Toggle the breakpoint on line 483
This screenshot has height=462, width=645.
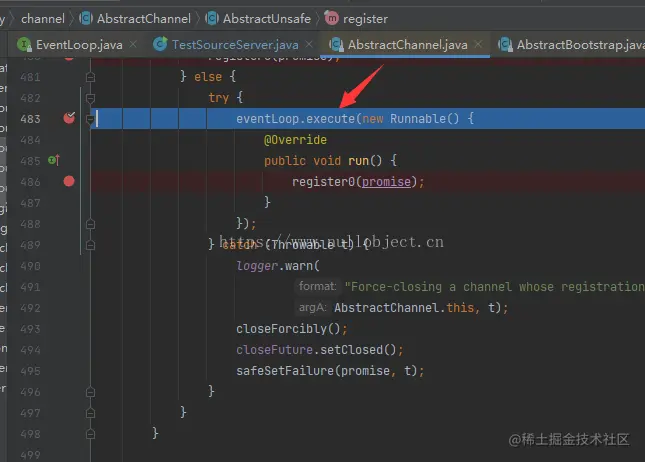(x=69, y=118)
